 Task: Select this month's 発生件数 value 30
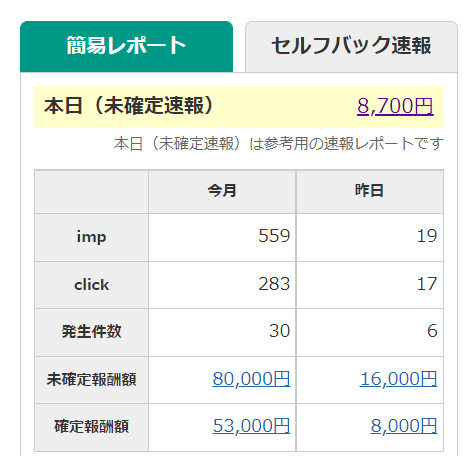(x=280, y=331)
